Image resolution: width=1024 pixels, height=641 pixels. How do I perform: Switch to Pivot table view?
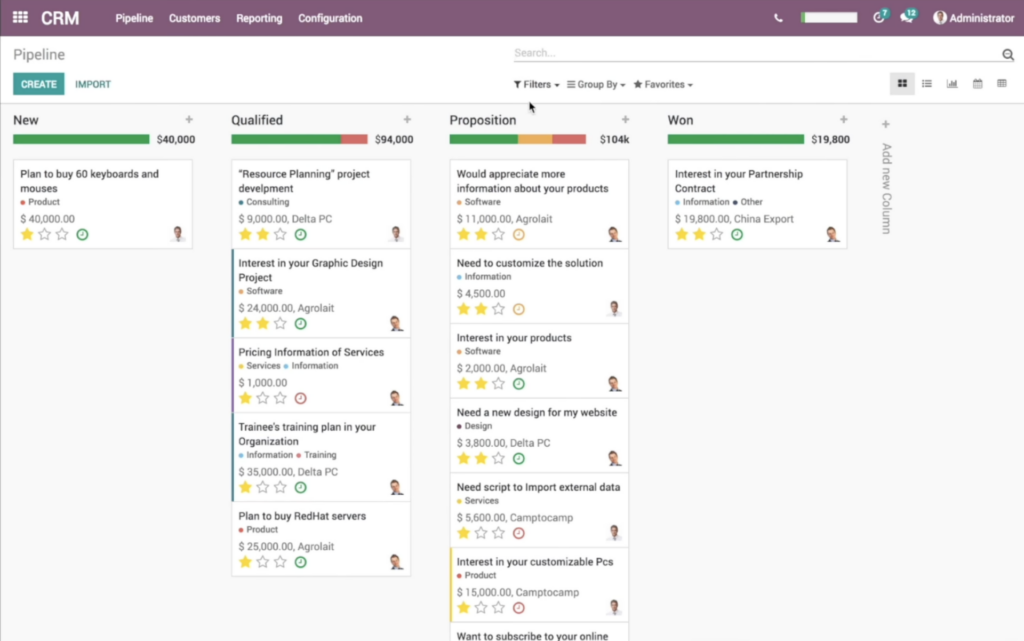click(1002, 84)
